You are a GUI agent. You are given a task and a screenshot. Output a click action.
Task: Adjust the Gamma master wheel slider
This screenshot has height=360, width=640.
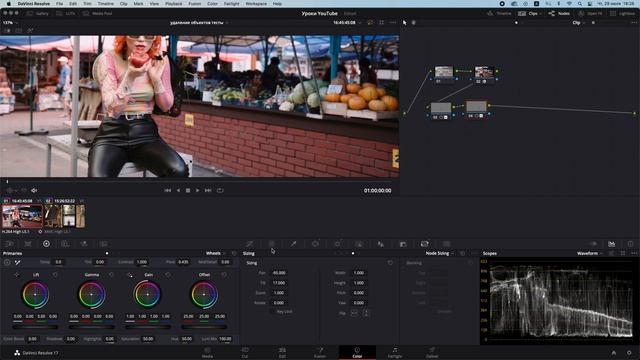coord(91,327)
